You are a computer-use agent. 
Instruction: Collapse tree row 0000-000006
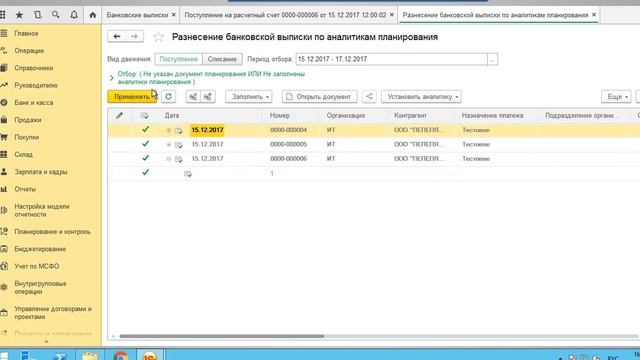[x=169, y=159]
